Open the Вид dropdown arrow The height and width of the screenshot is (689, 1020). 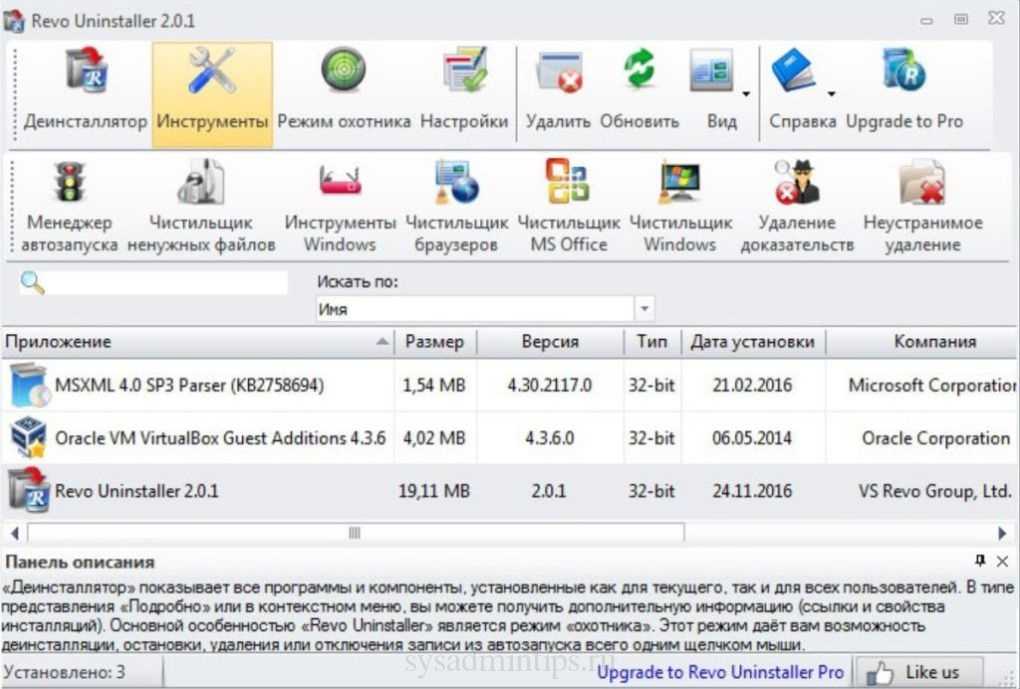pos(745,94)
